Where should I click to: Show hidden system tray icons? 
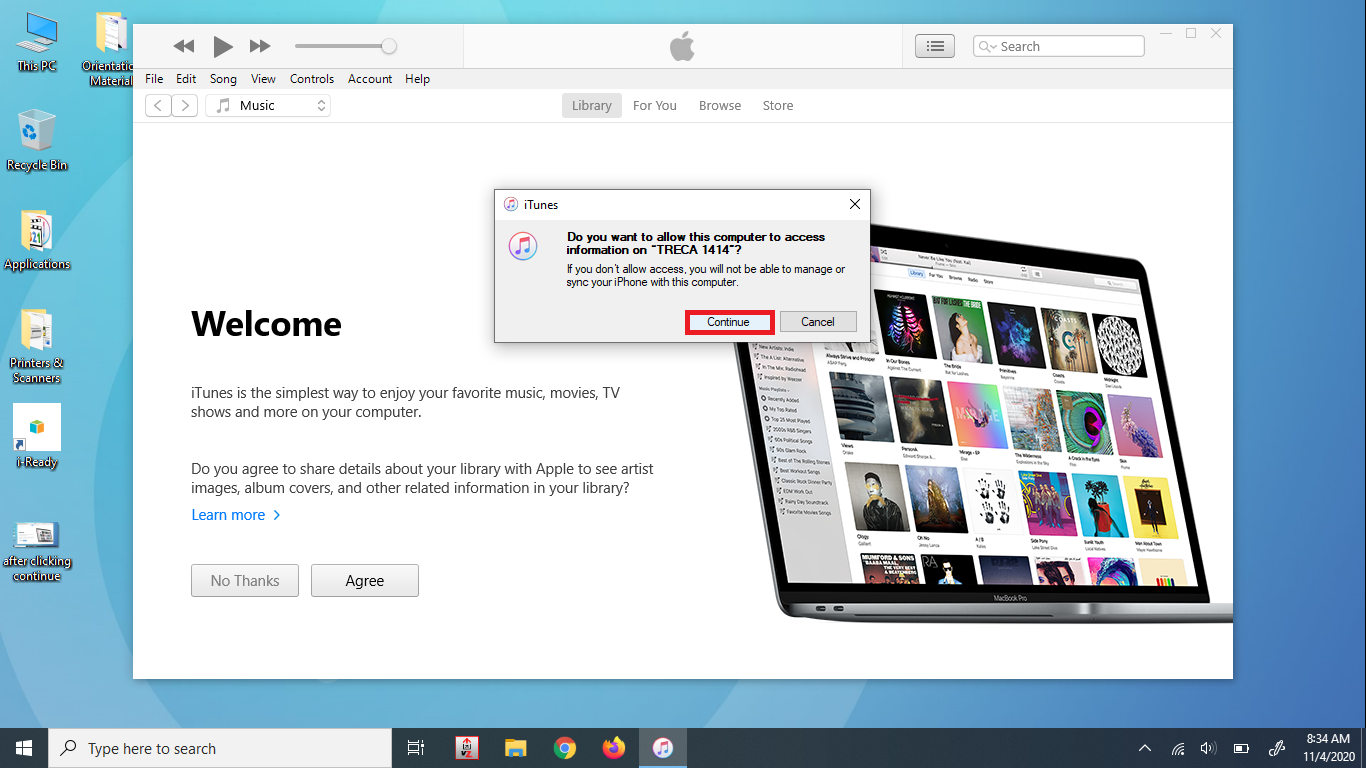[1145, 748]
